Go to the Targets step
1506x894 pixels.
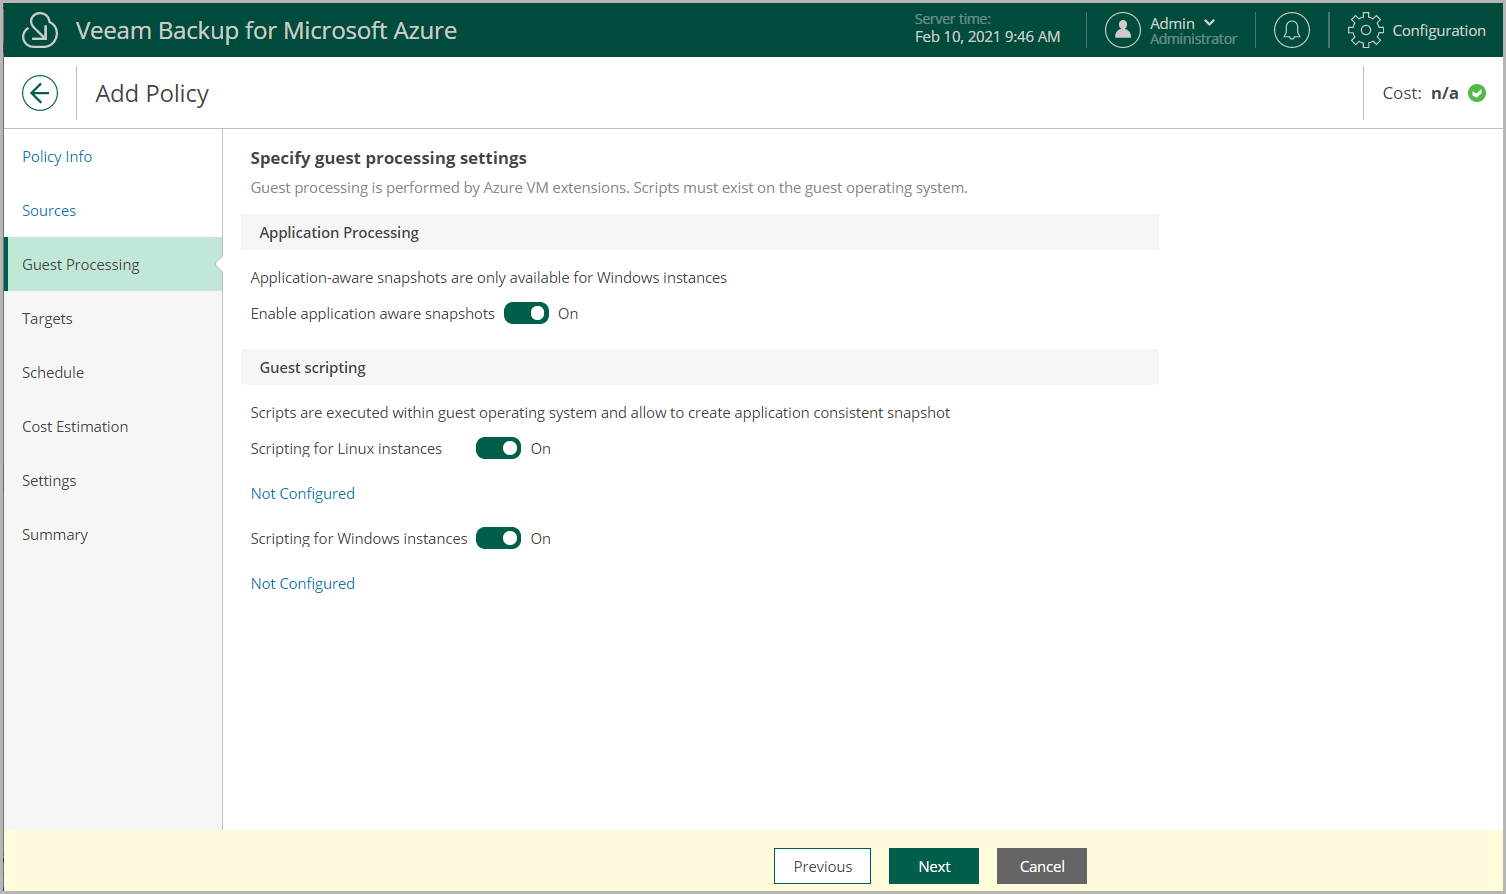(47, 318)
